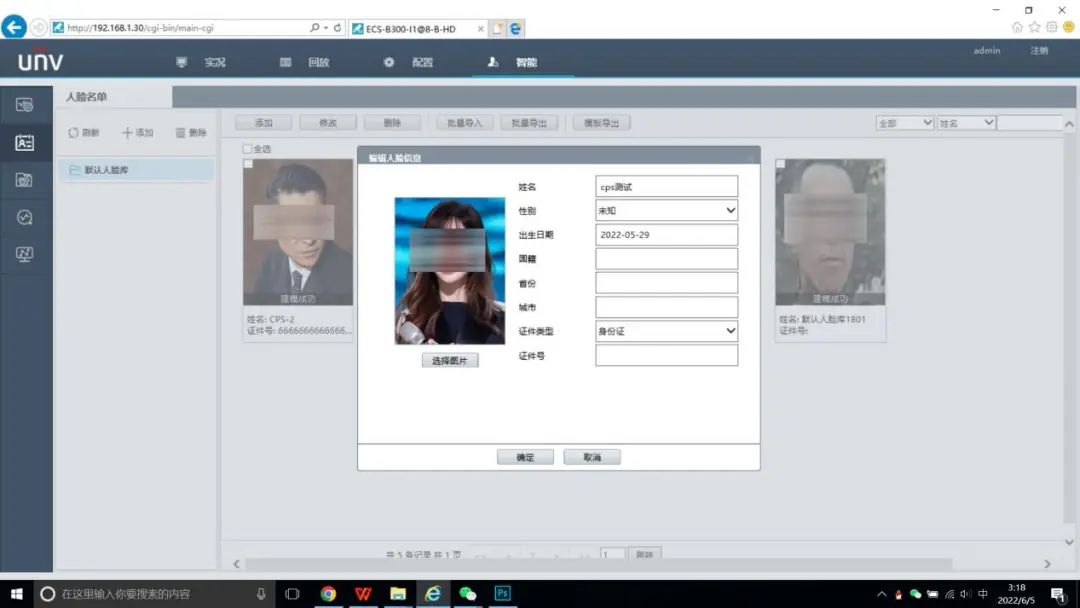
Task: Click the 刷新 refresh icon in the library panel
Action: pos(73,133)
